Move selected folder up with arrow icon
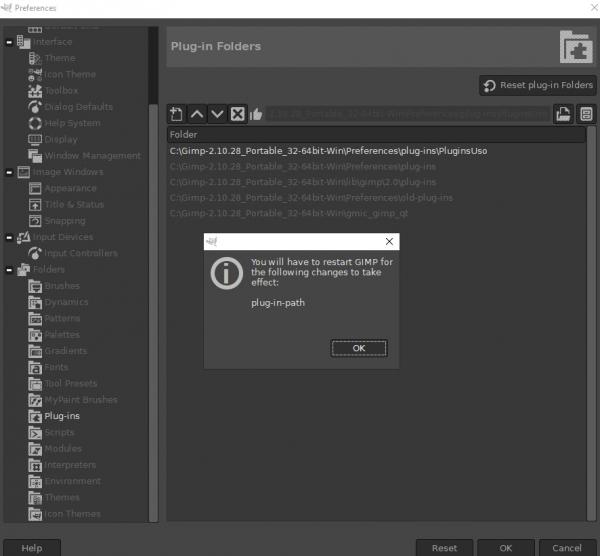This screenshot has width=600, height=556. coord(197,114)
